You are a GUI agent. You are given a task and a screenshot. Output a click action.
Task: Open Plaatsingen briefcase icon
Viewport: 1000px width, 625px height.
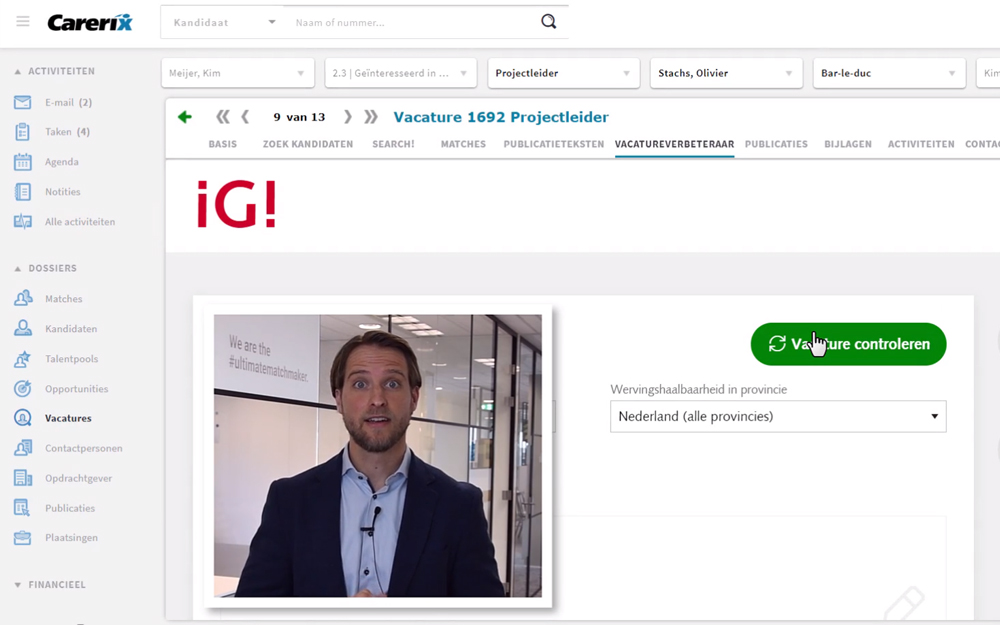(22, 538)
